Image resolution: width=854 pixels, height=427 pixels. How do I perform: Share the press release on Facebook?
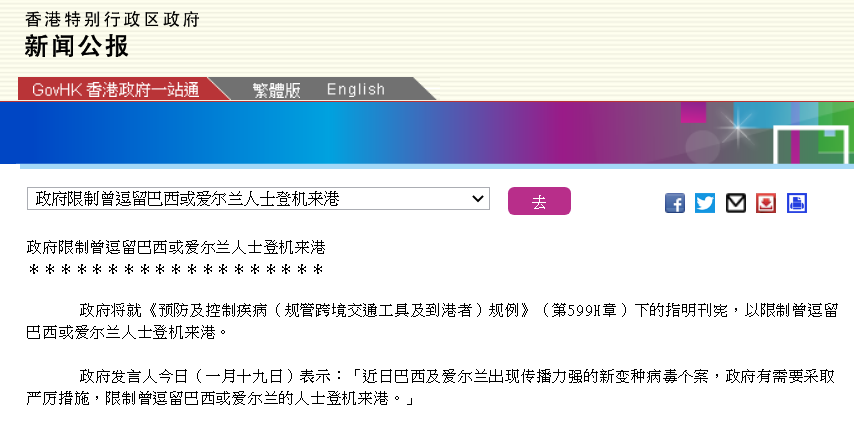click(x=675, y=203)
